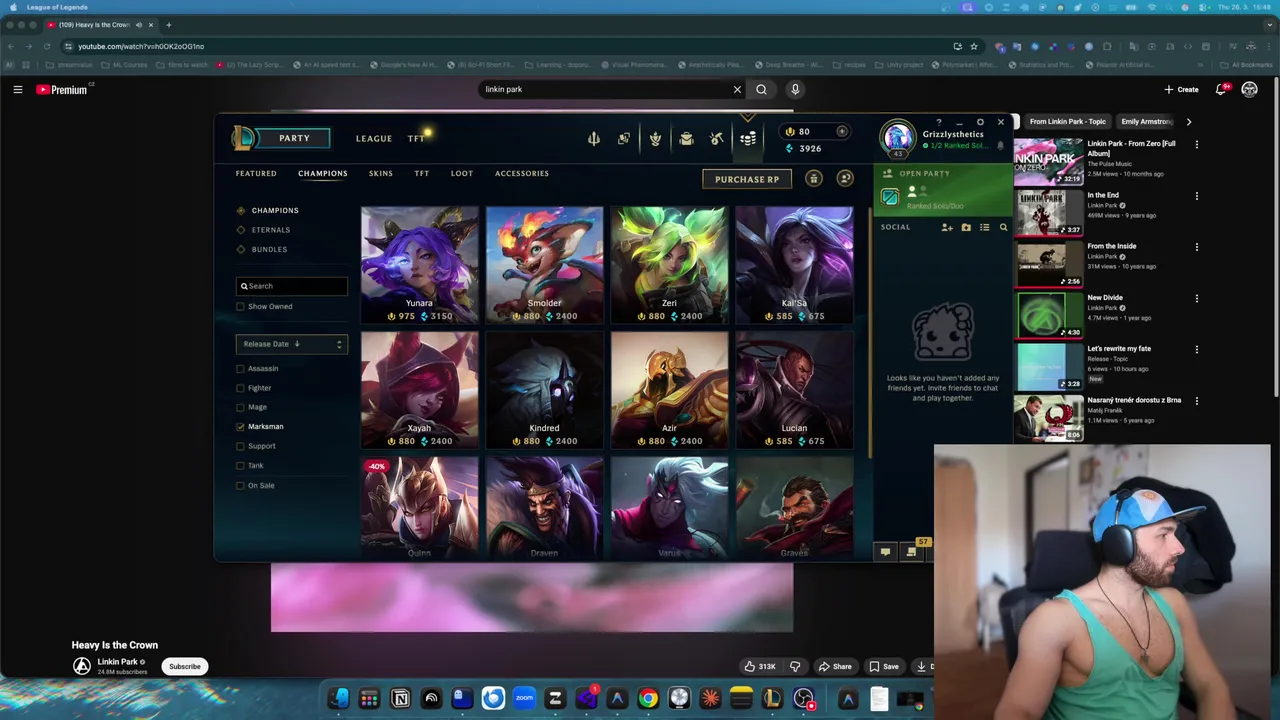Click the summoner profile avatar
This screenshot has height=720, width=1280.
(897, 138)
